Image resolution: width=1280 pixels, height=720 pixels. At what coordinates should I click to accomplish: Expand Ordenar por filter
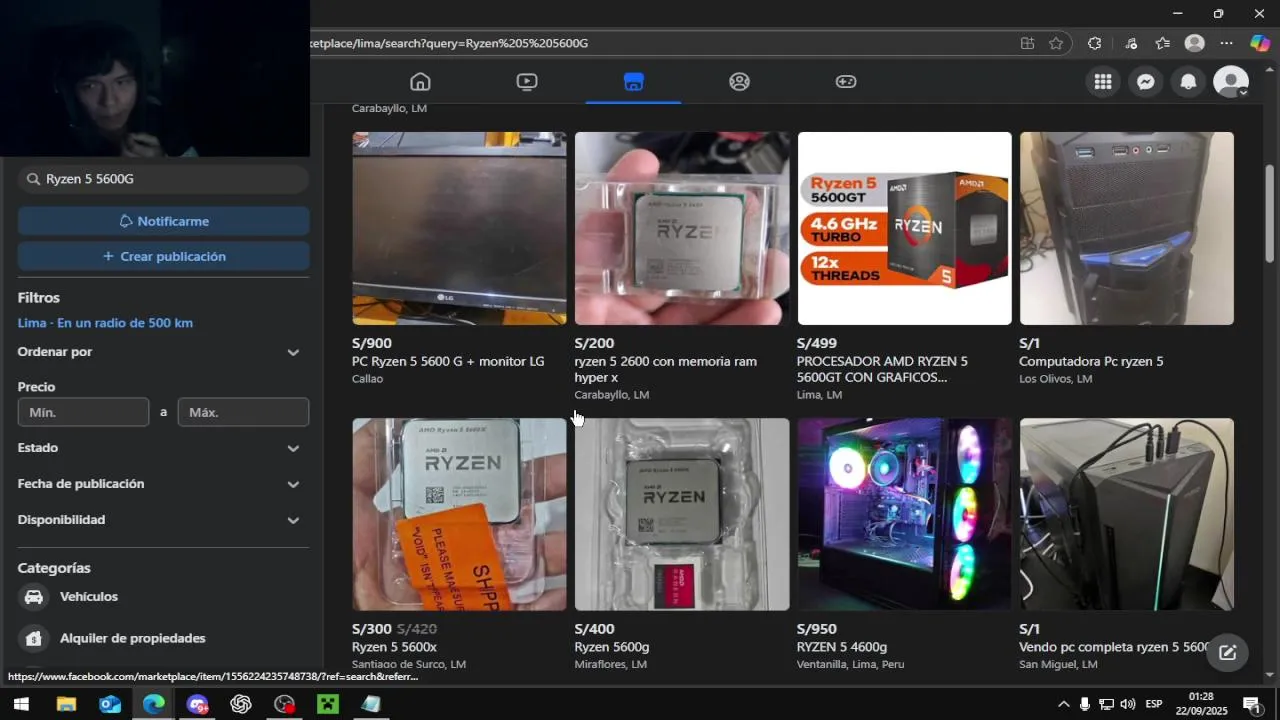pyautogui.click(x=163, y=352)
